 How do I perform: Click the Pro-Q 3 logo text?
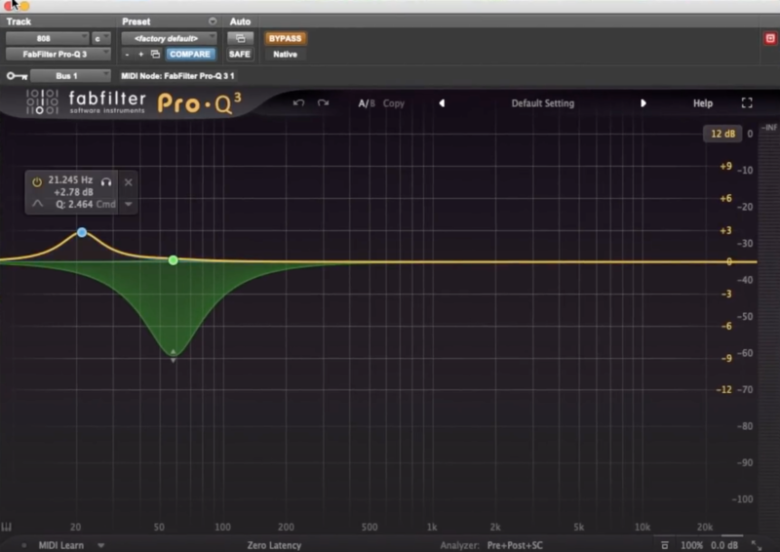tap(199, 103)
